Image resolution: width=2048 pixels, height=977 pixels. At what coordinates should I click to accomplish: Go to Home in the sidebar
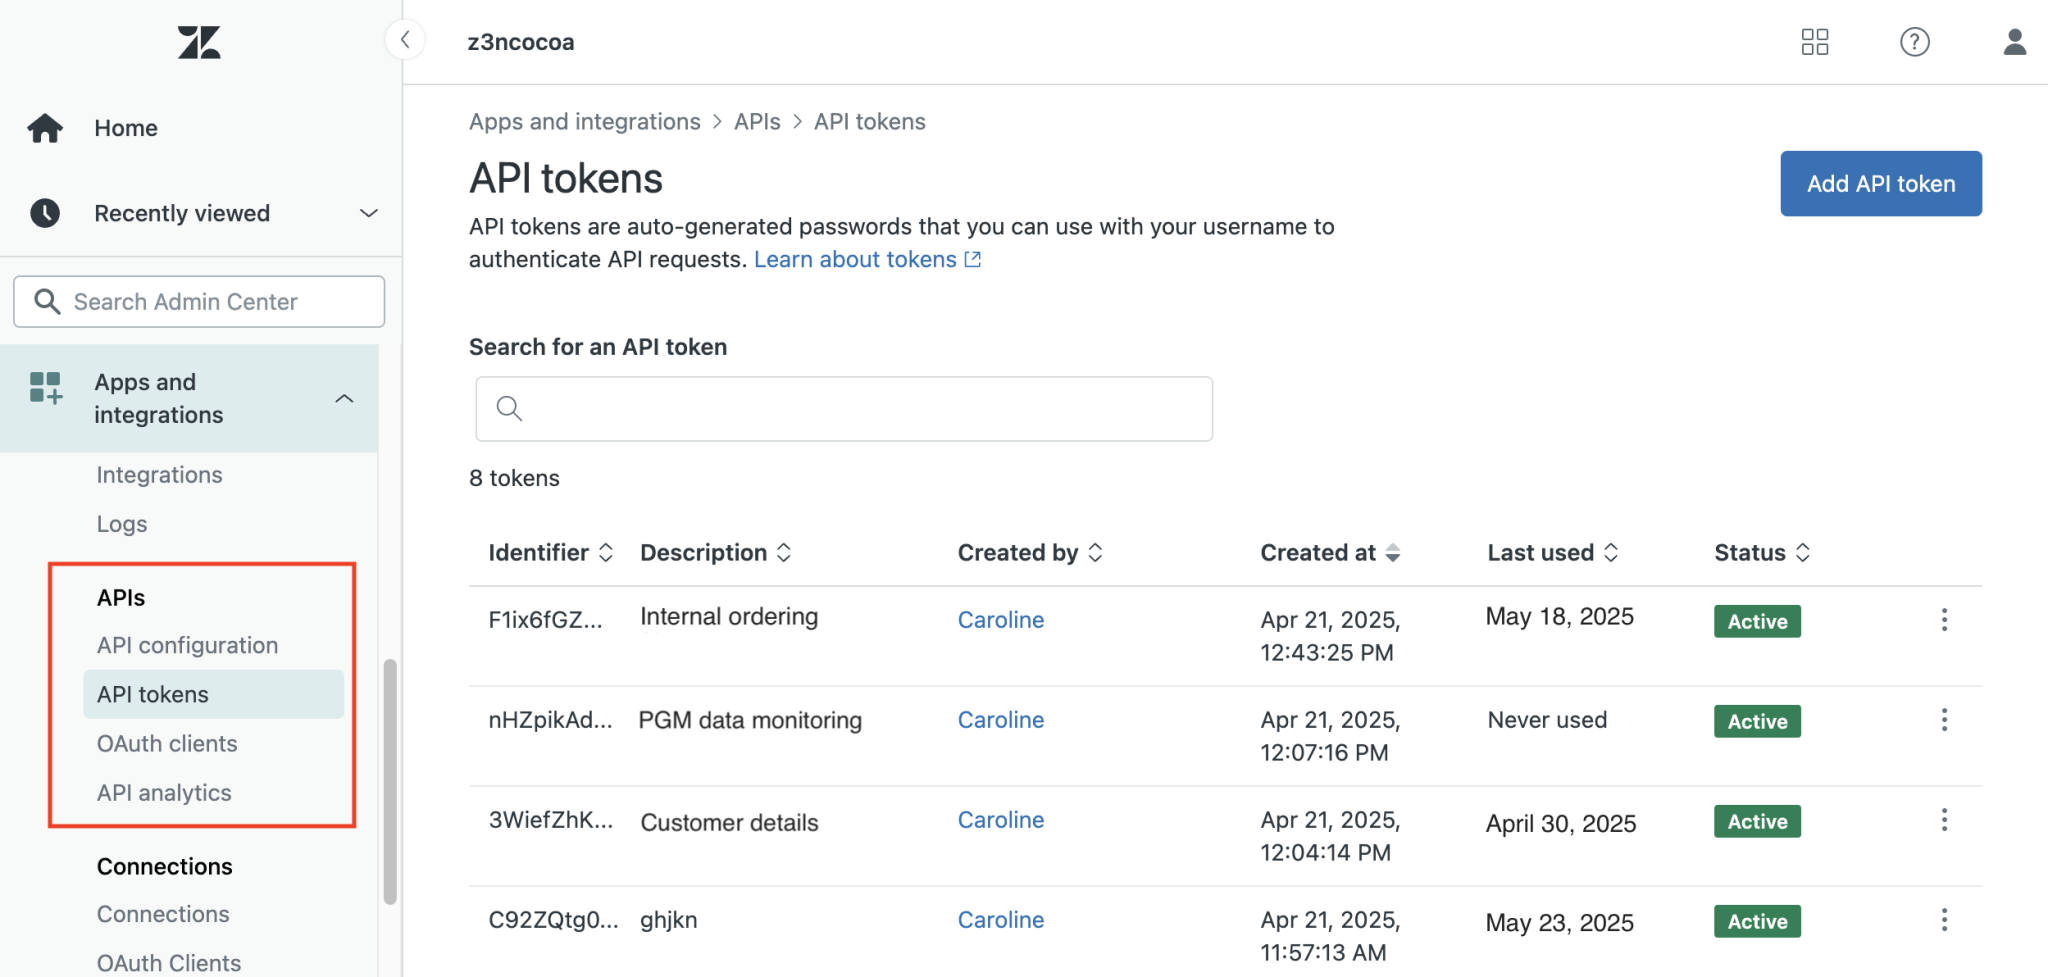[126, 128]
